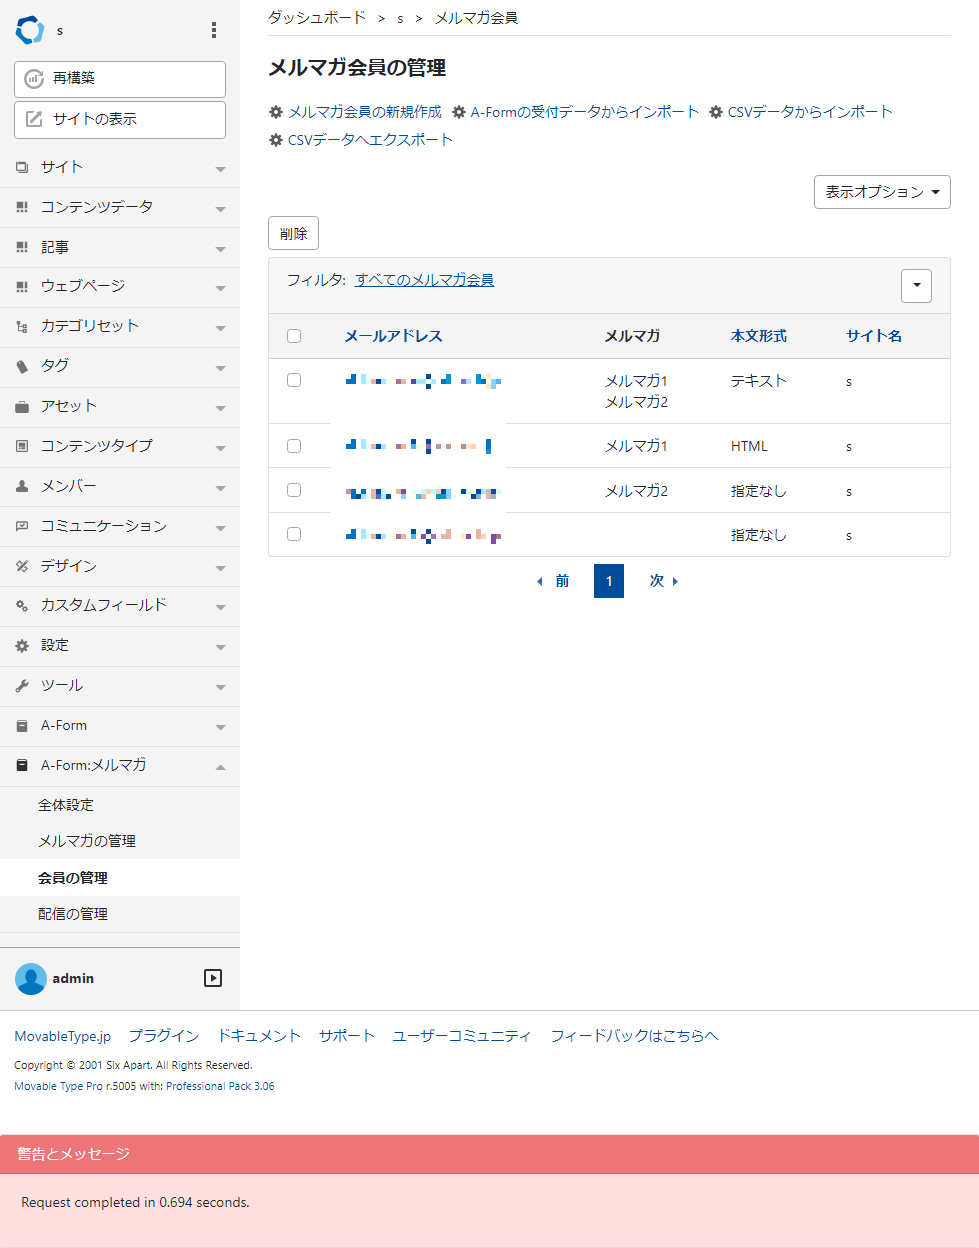Click メルマガ会員の新規作成 link

[x=364, y=112]
